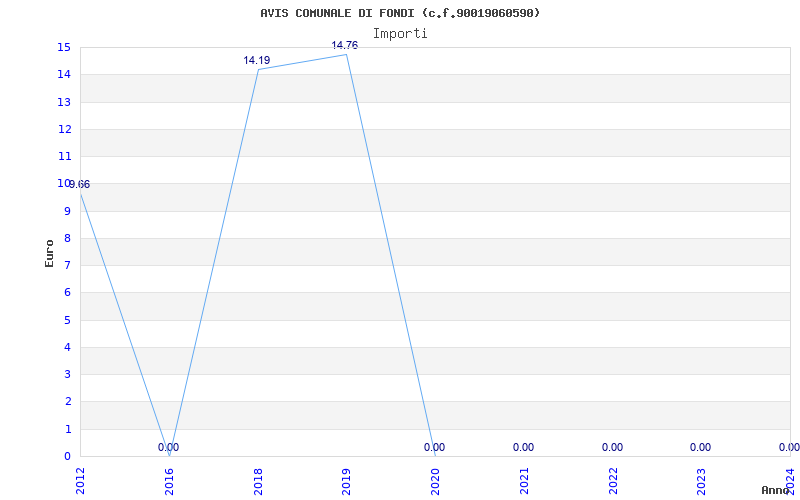Click the 15 tick on Euro axis
This screenshot has height=500, width=800.
[64, 47]
